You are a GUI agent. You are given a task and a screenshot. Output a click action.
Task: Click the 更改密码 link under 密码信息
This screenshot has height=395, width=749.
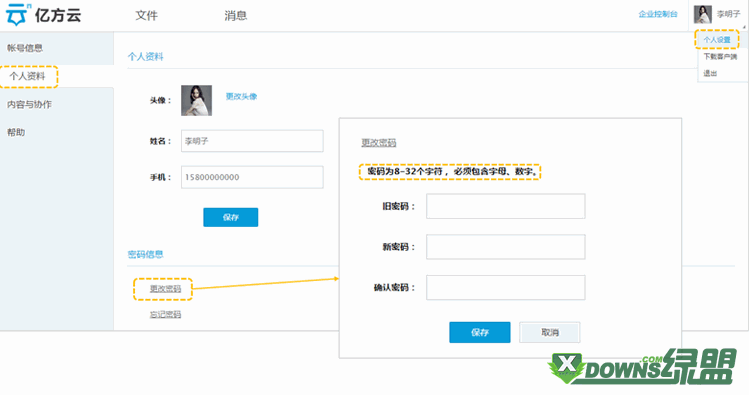(x=165, y=288)
